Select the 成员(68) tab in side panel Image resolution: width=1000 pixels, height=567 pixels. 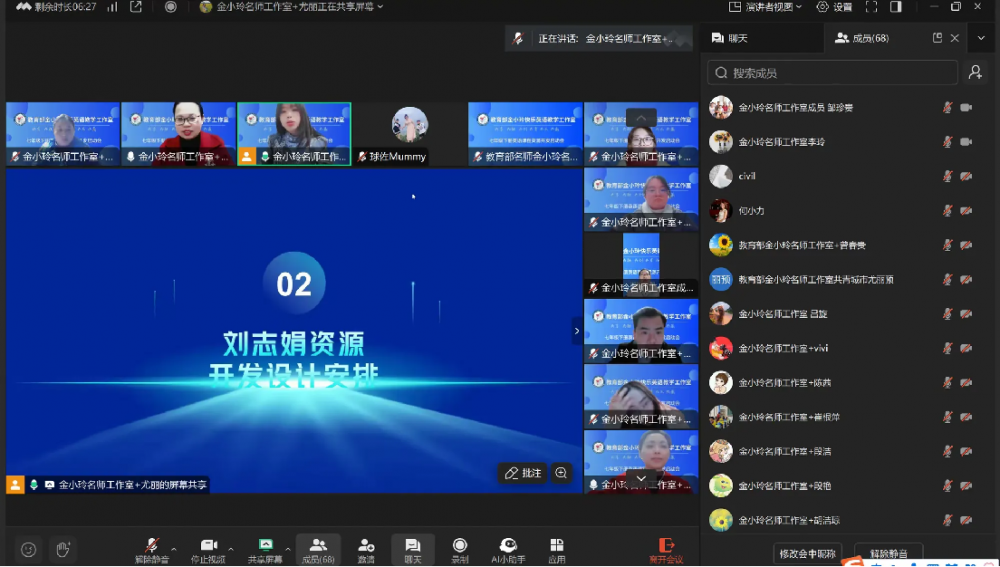[862, 38]
